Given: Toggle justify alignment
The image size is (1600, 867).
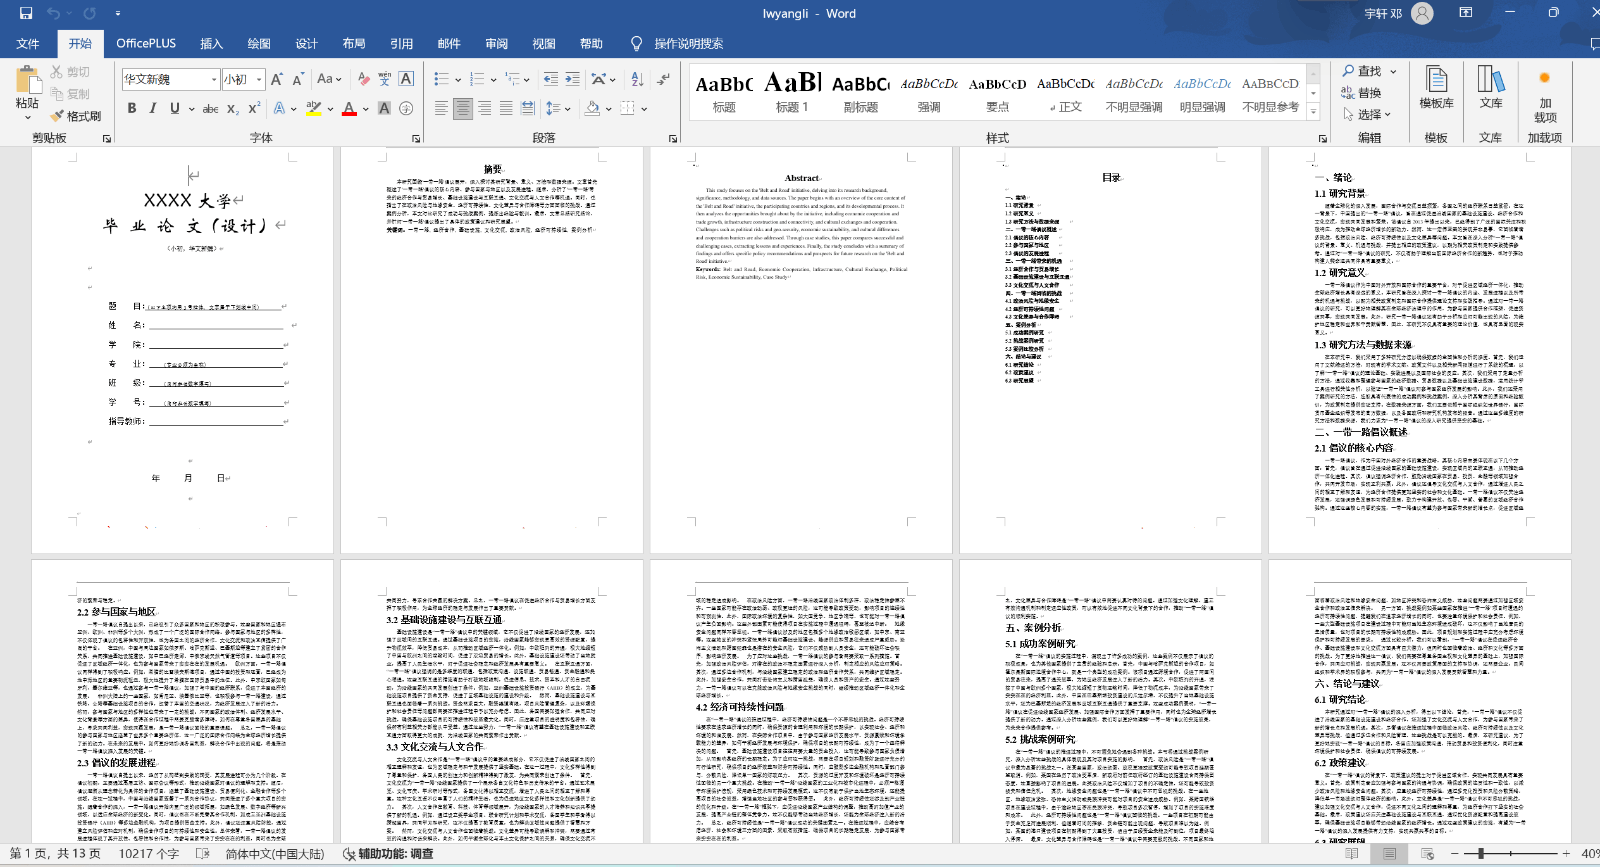Looking at the screenshot, I should [x=506, y=108].
